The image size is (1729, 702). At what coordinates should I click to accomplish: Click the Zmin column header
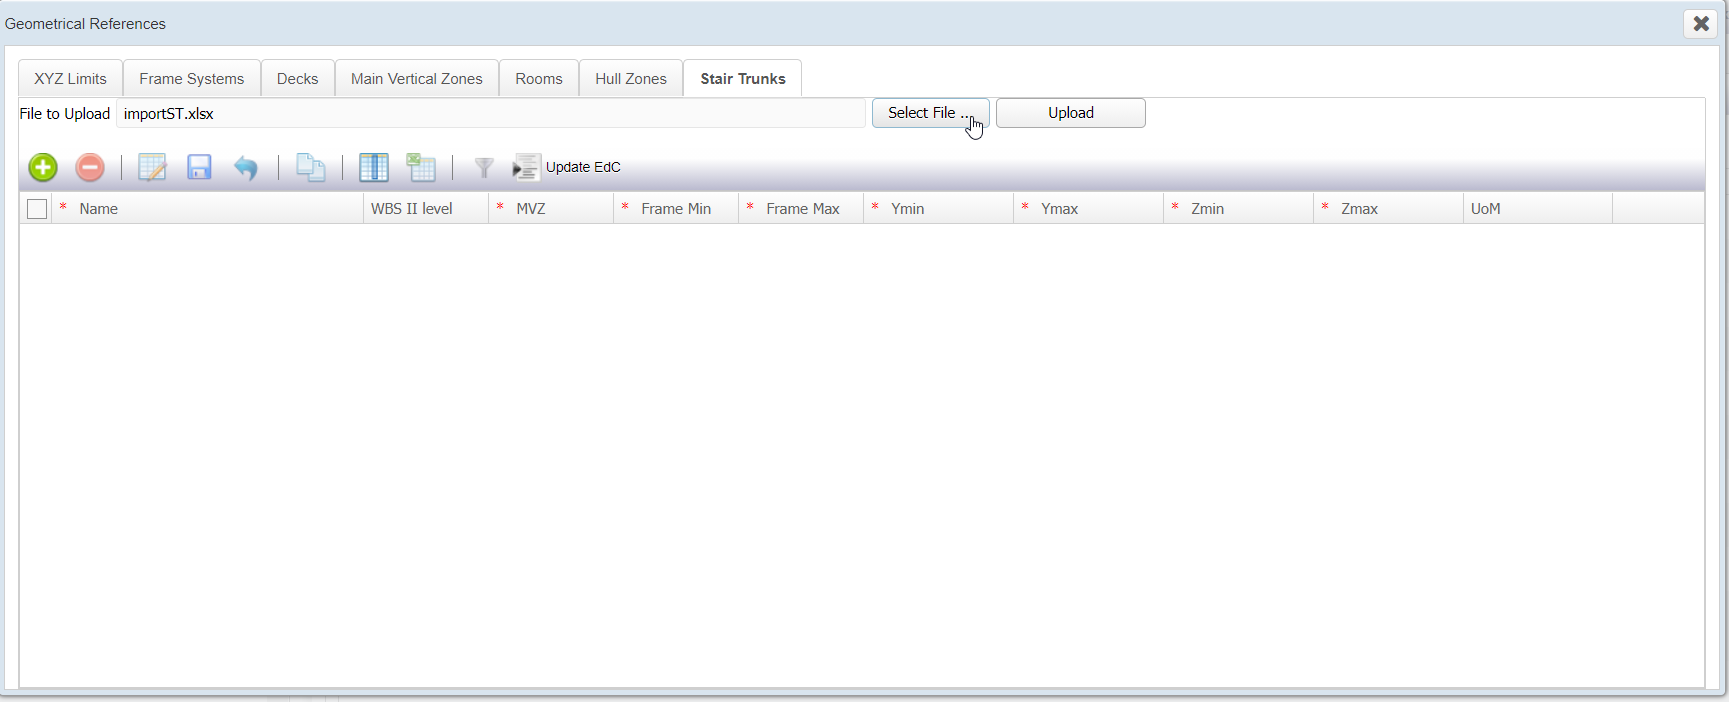1238,208
